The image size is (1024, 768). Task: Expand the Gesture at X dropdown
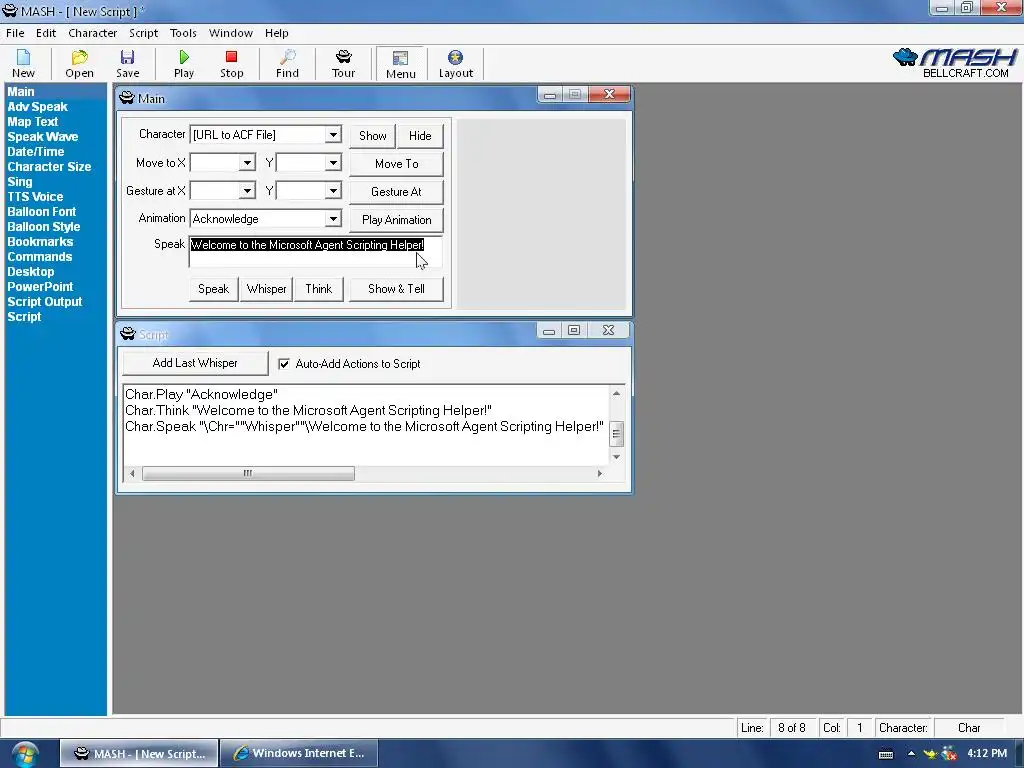coord(247,191)
